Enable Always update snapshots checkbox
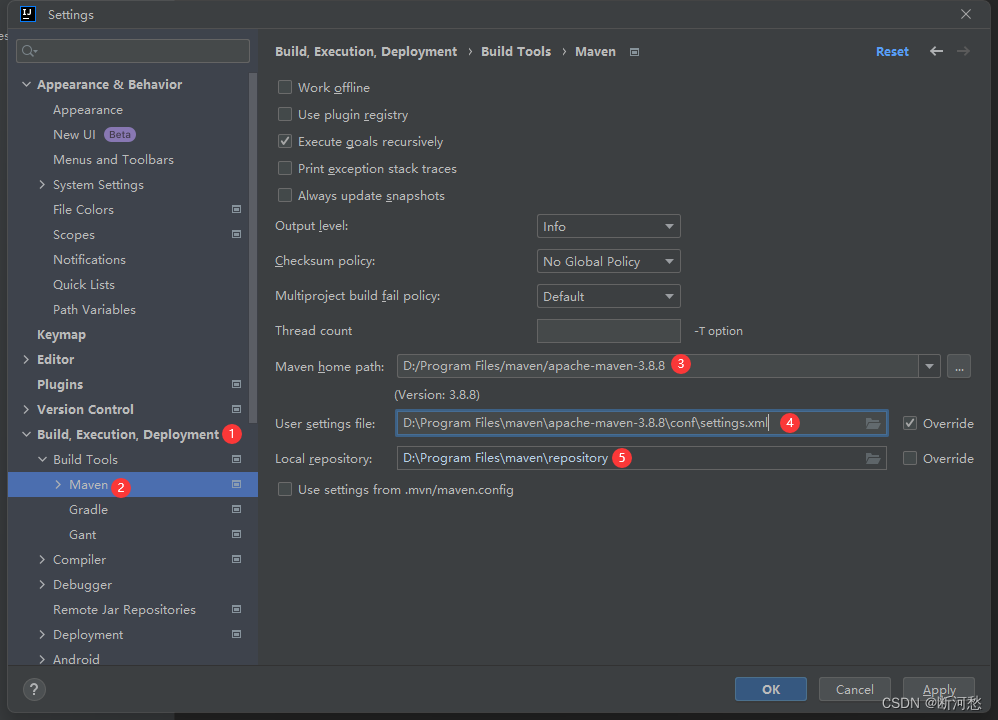Screen dimensions: 998x720 285,195
